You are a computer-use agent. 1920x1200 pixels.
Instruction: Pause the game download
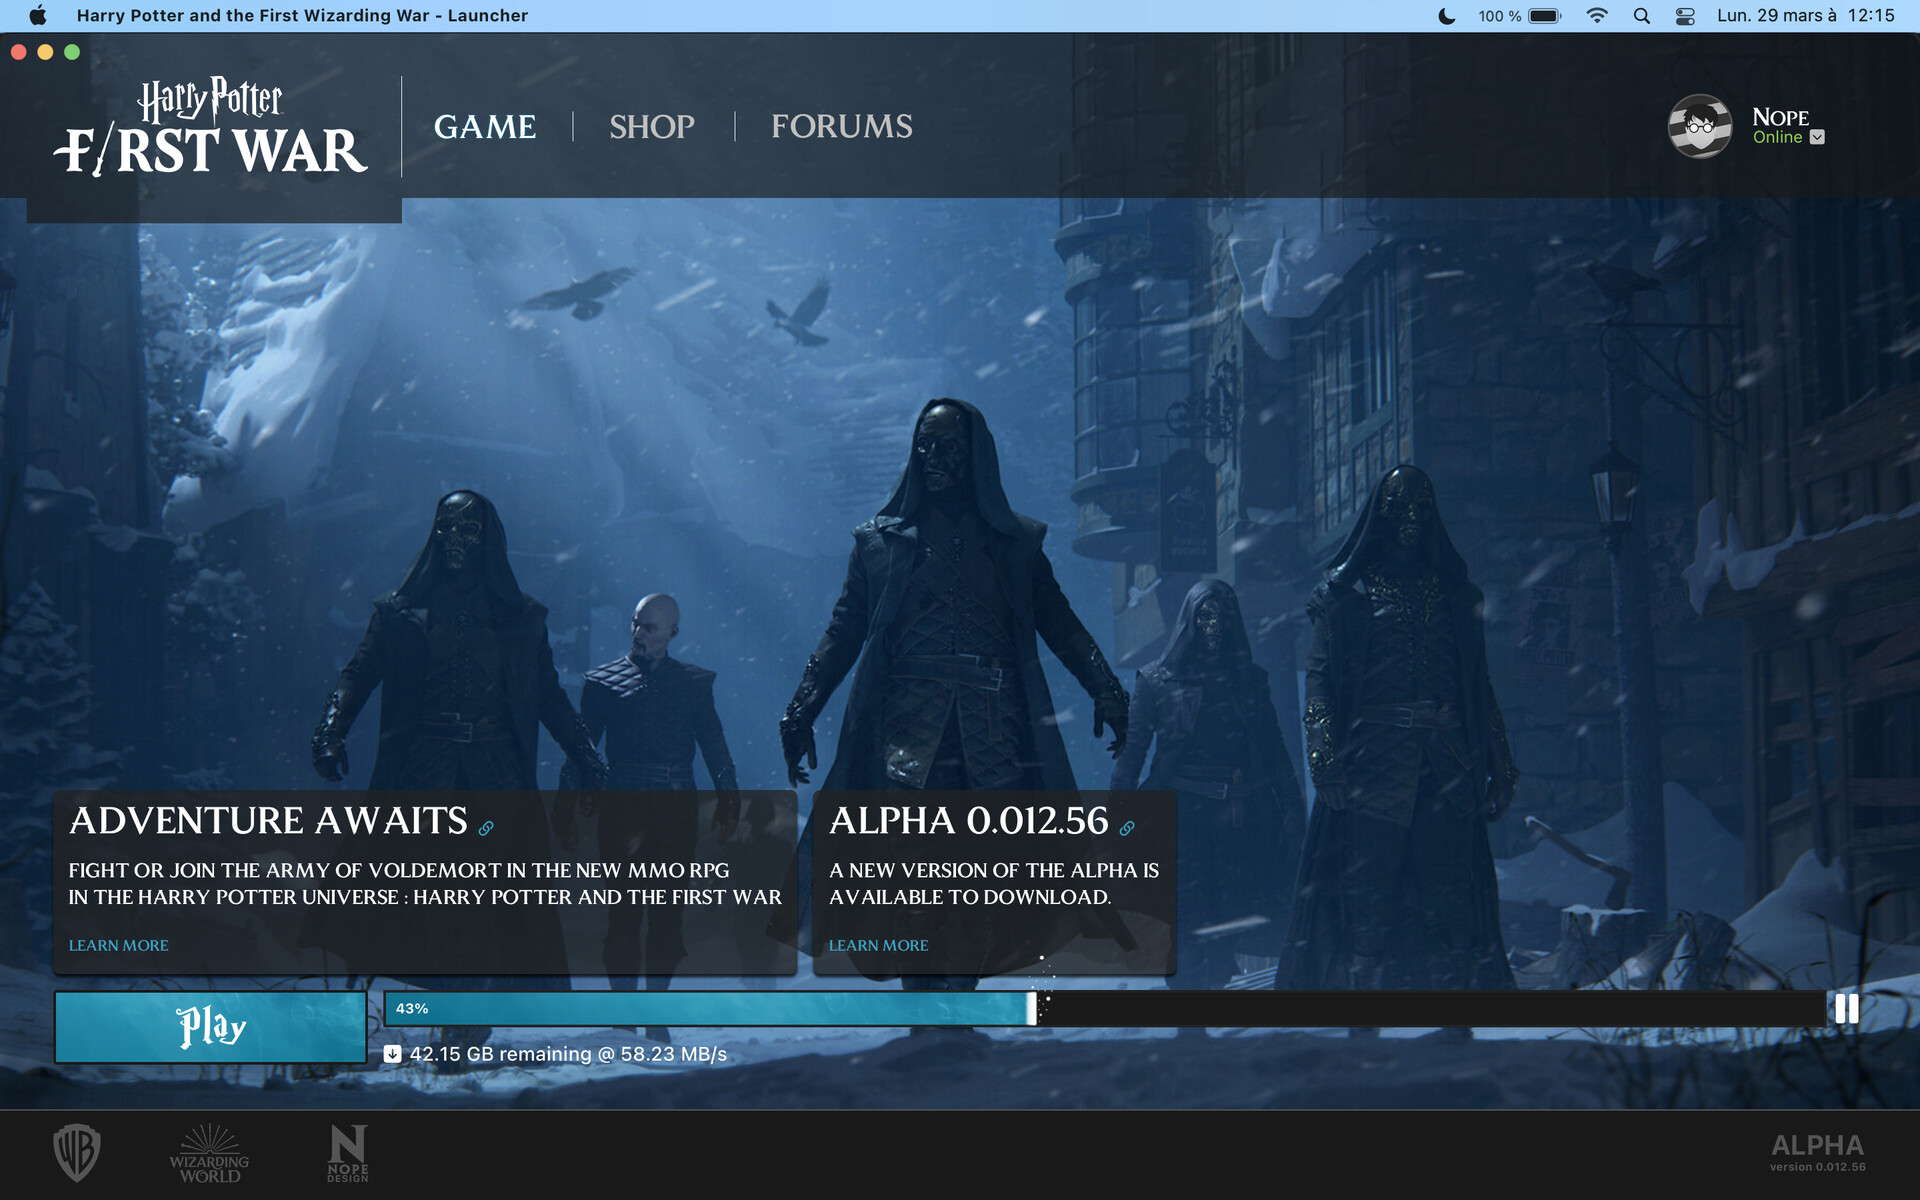pos(1848,1010)
